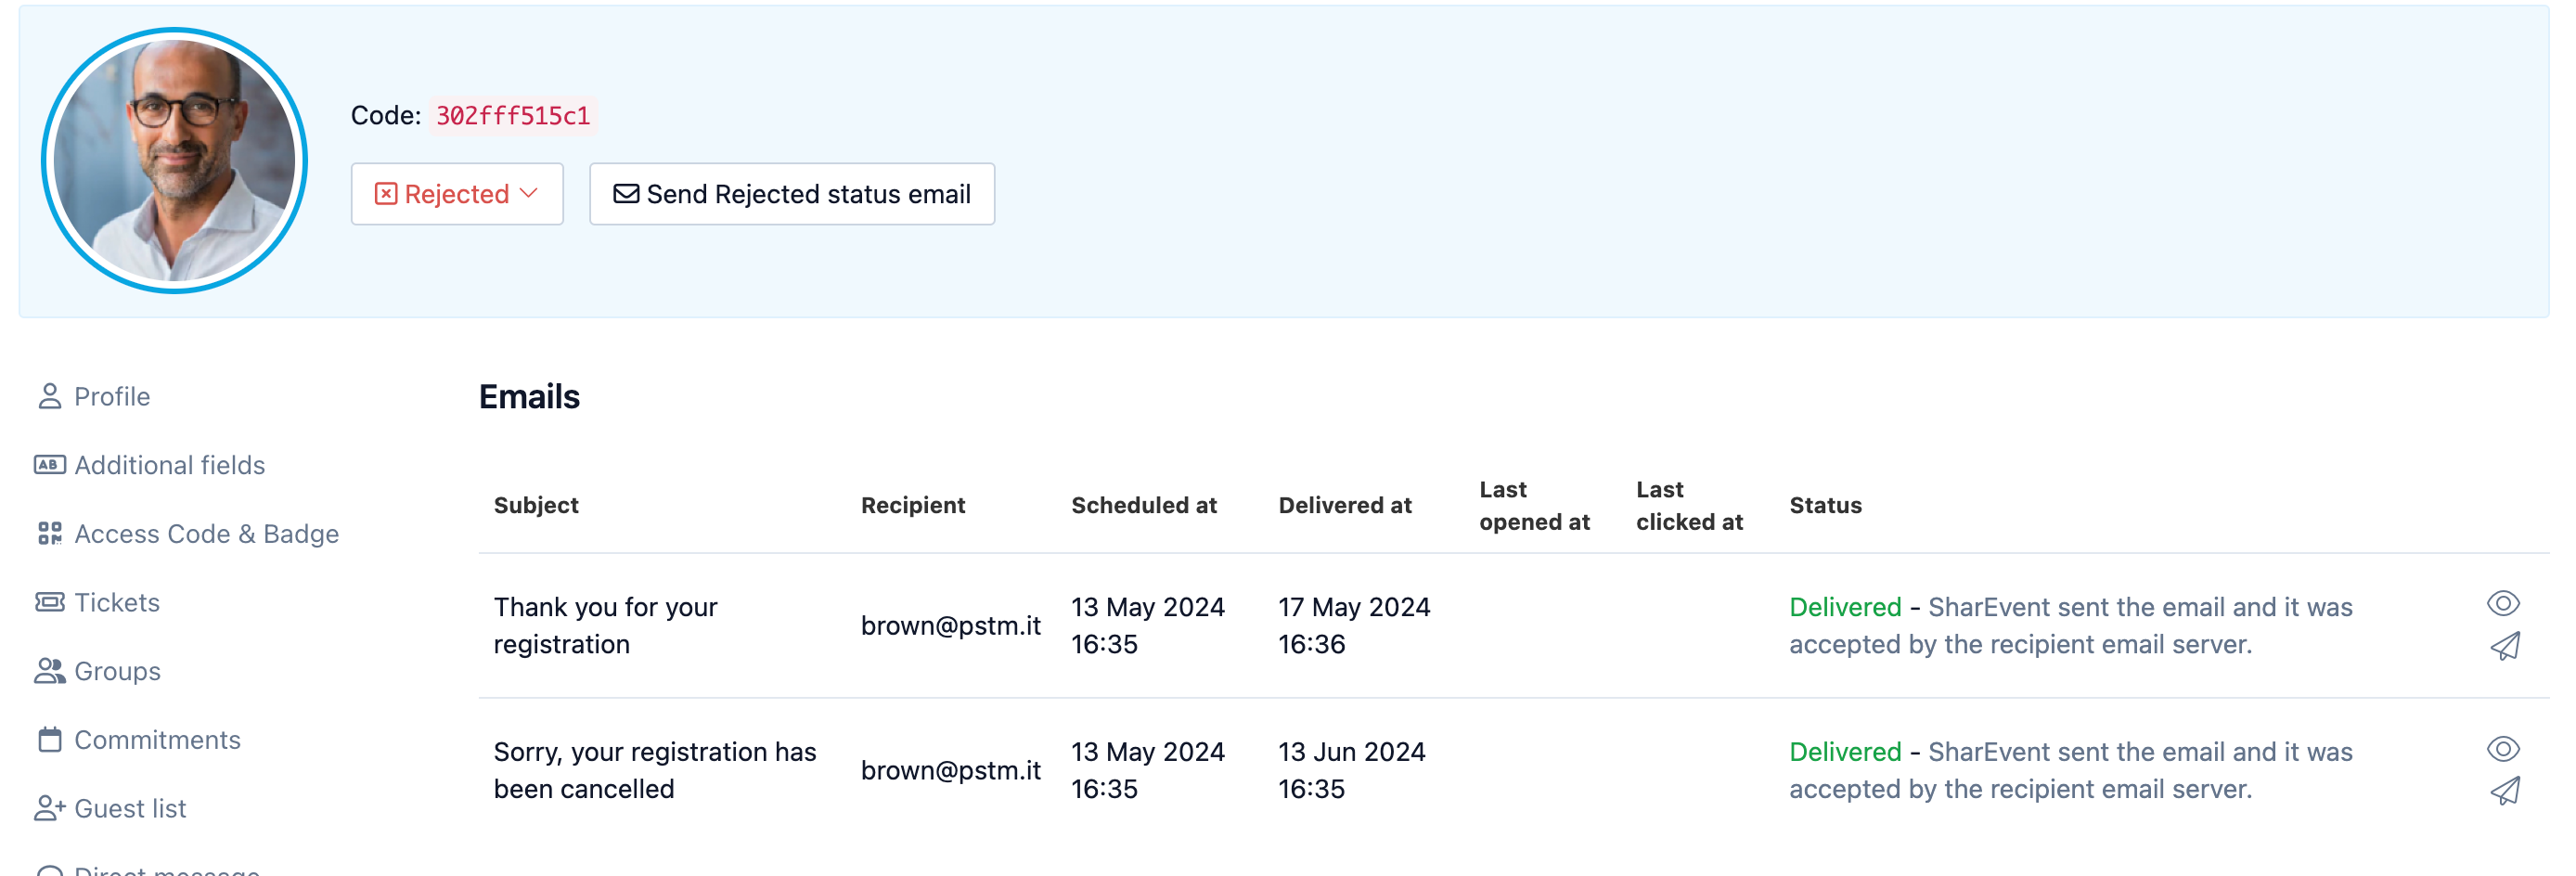Resend the 'registration has been cancelled' email via paper plane icon
Image resolution: width=2576 pixels, height=876 pixels.
coord(2504,791)
